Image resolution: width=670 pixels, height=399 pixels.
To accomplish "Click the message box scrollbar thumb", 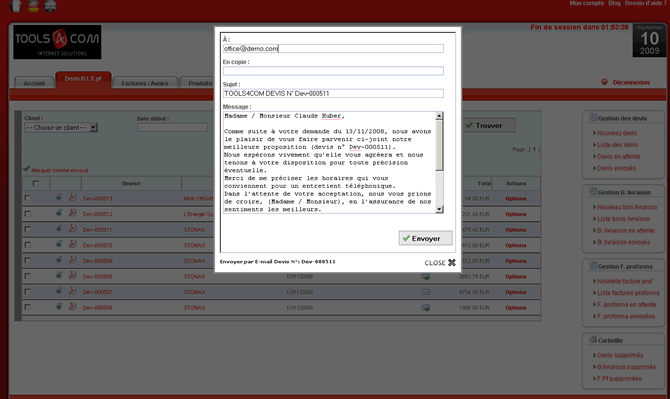I will point(439,145).
